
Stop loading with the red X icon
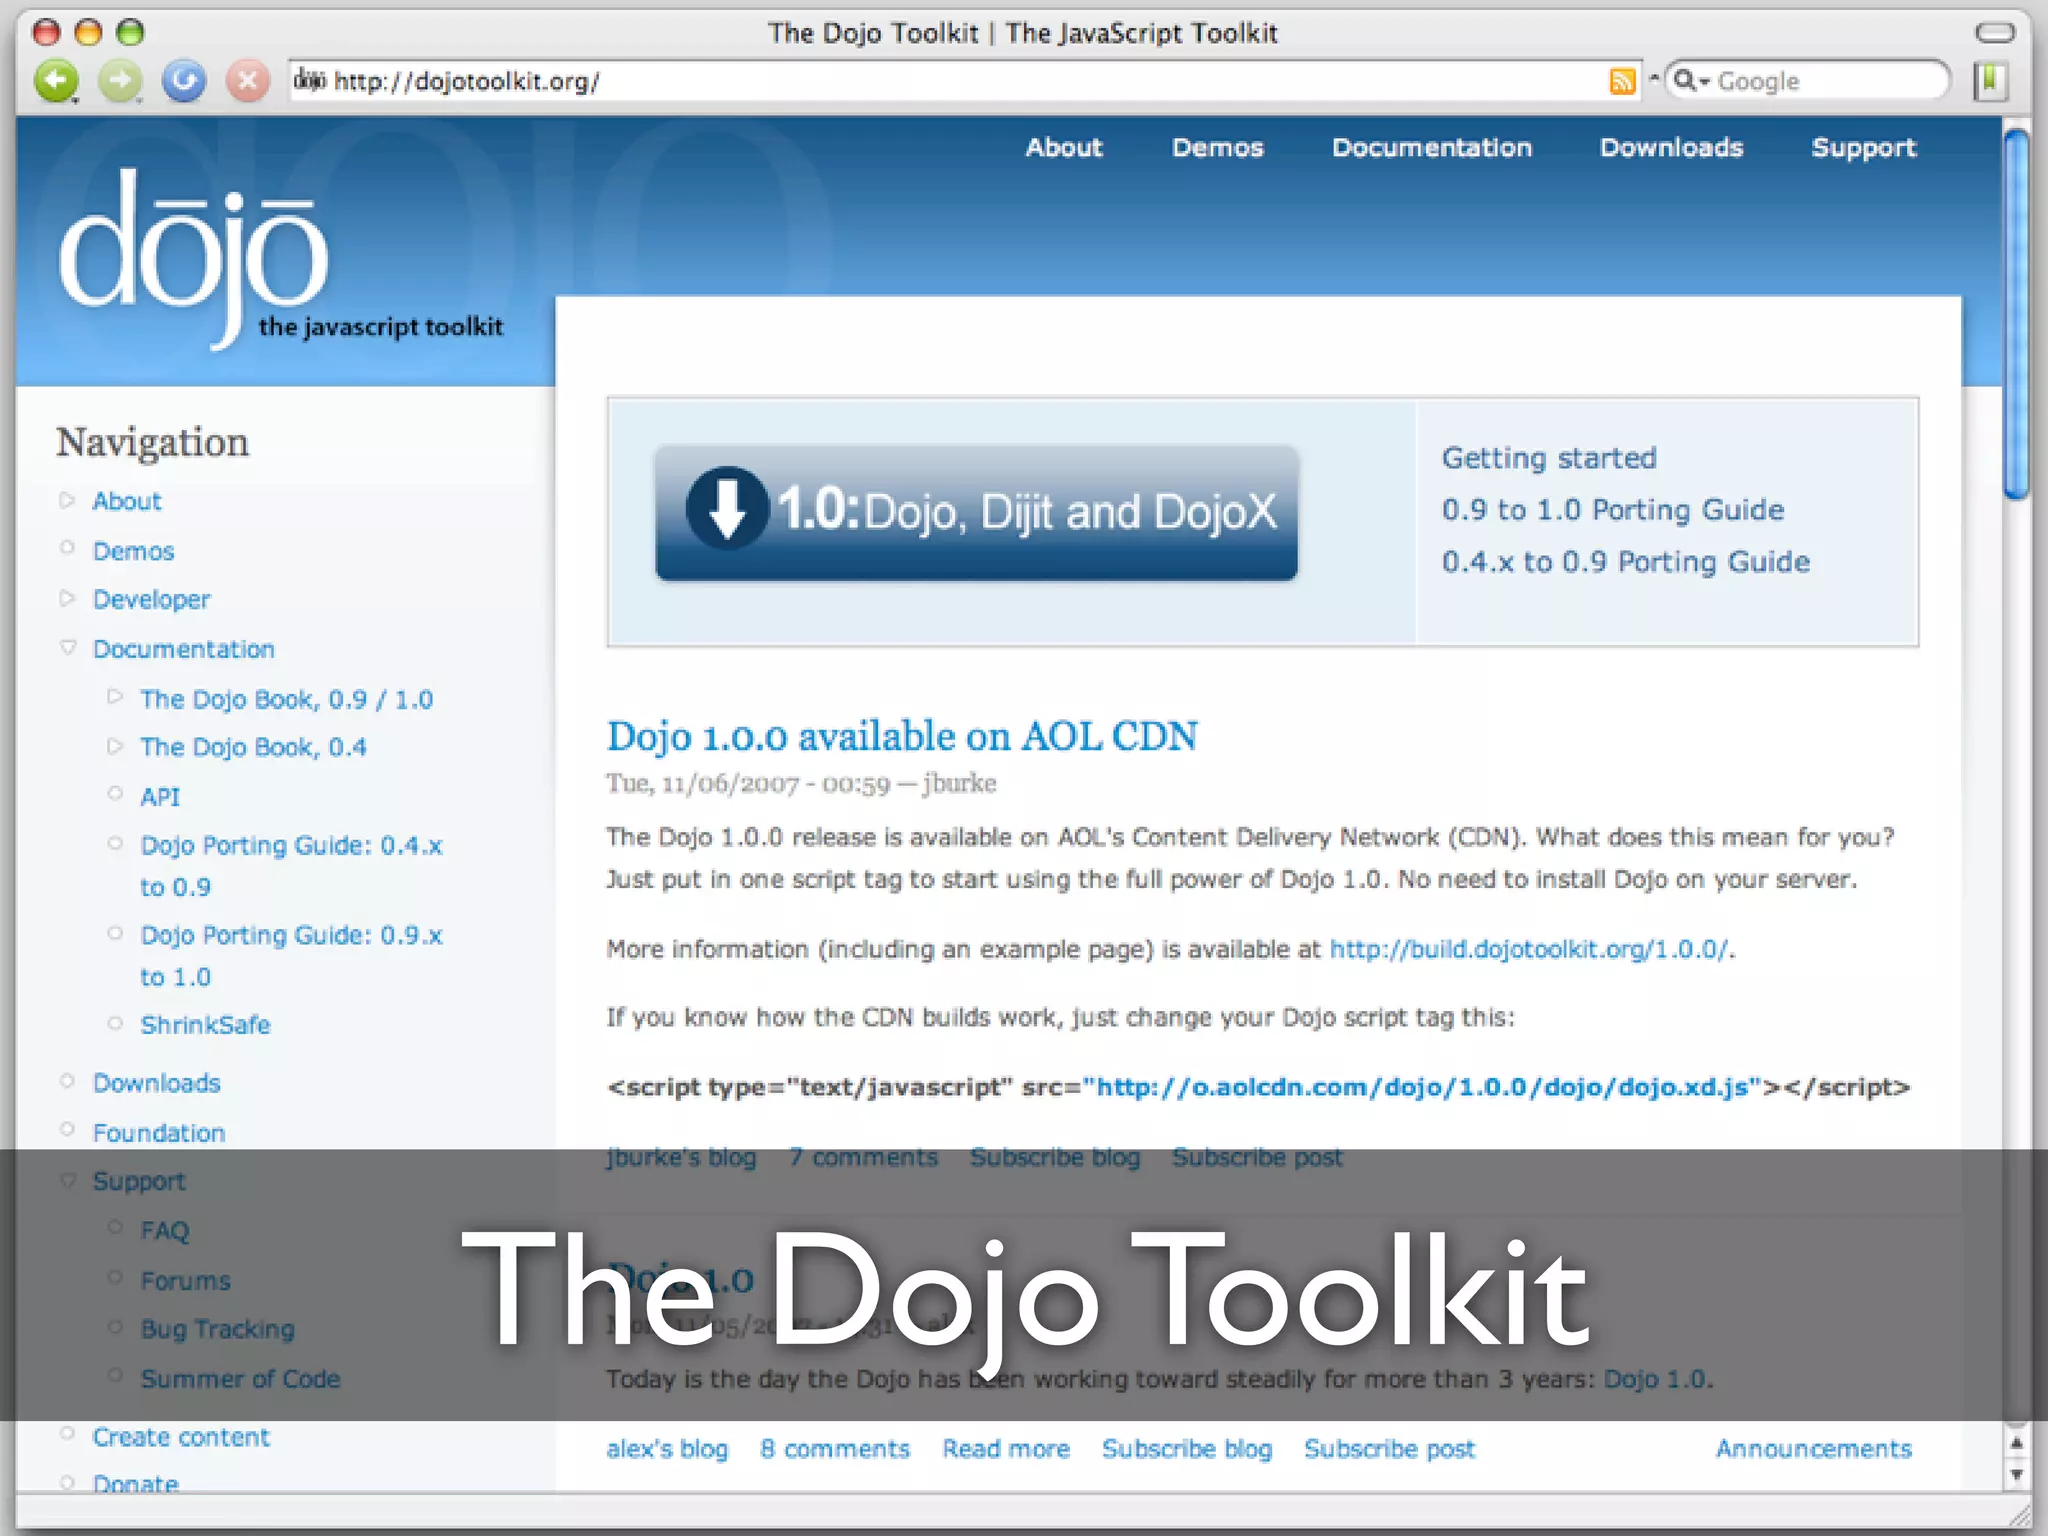click(248, 81)
